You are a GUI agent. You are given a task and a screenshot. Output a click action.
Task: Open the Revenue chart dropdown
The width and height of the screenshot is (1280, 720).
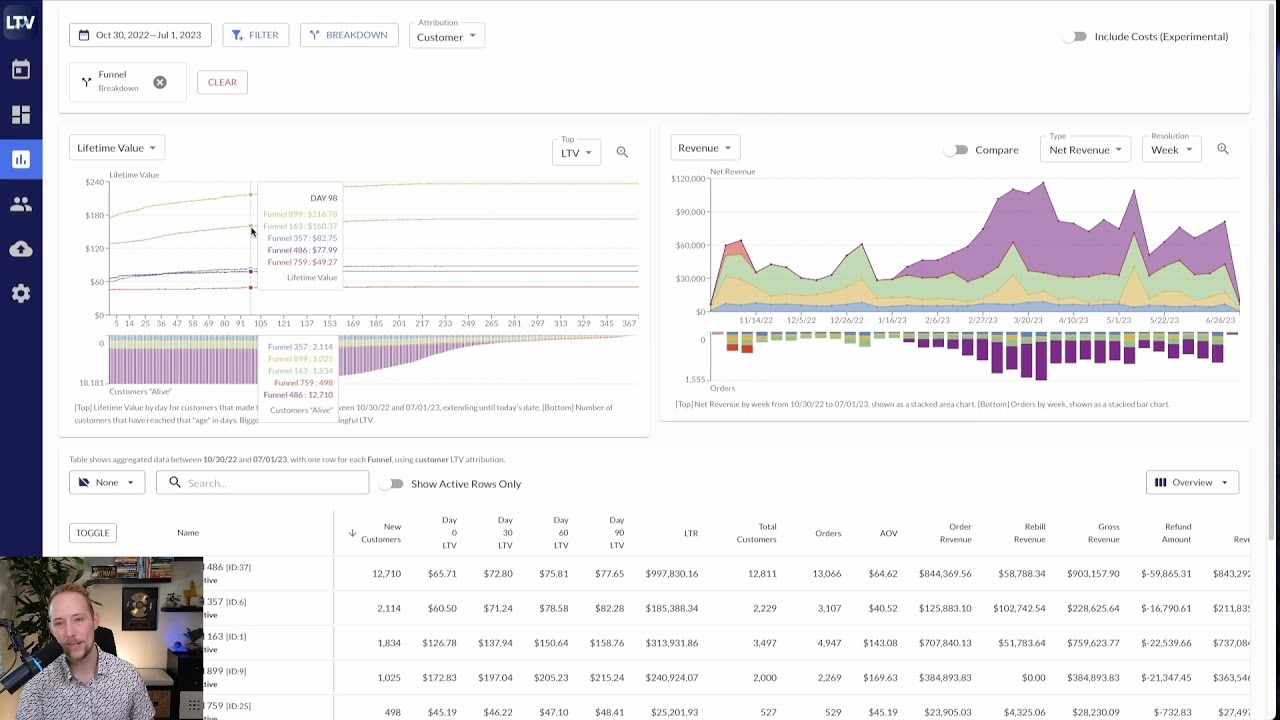click(705, 148)
